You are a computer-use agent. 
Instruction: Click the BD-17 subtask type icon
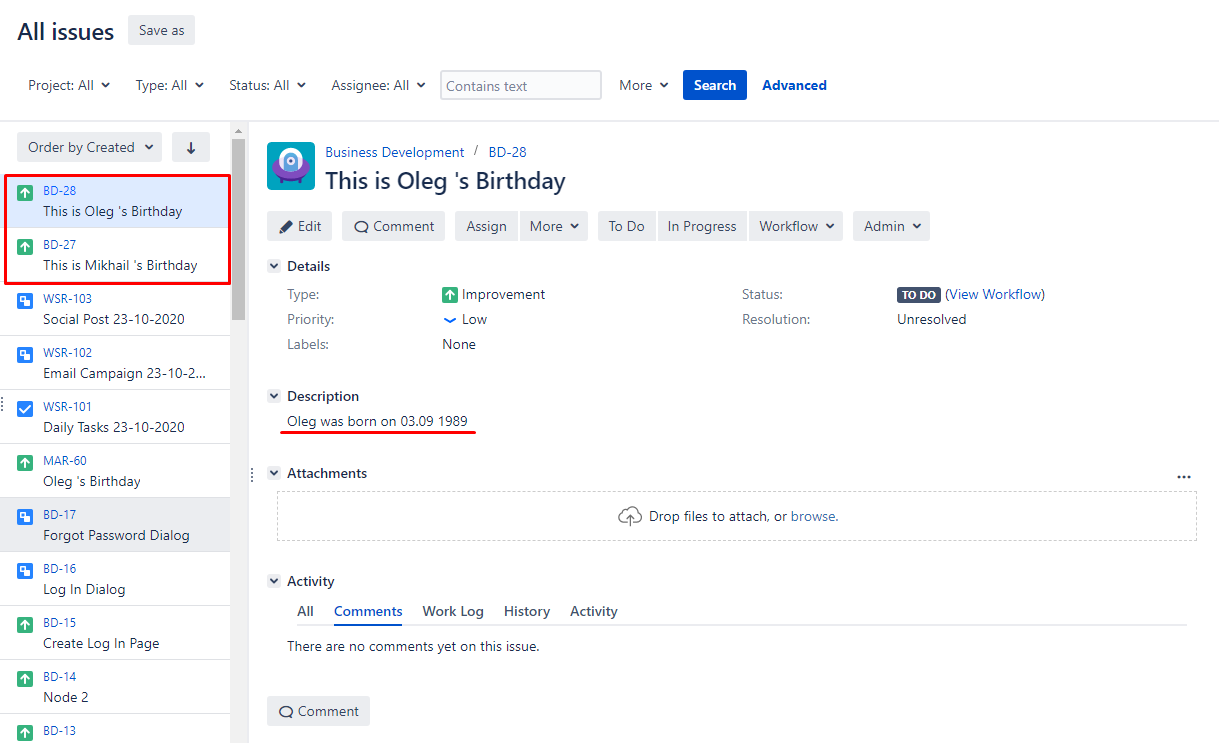26,516
